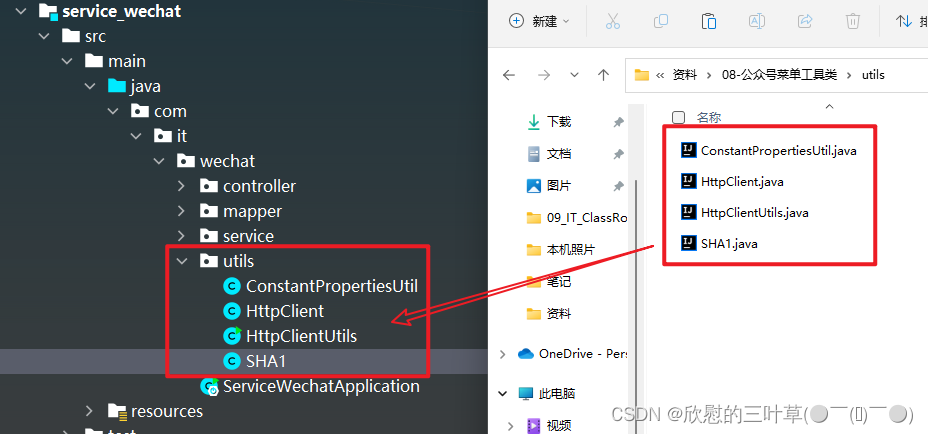This screenshot has width=928, height=434.
Task: Collapse the utils package chevron
Action: 182,261
